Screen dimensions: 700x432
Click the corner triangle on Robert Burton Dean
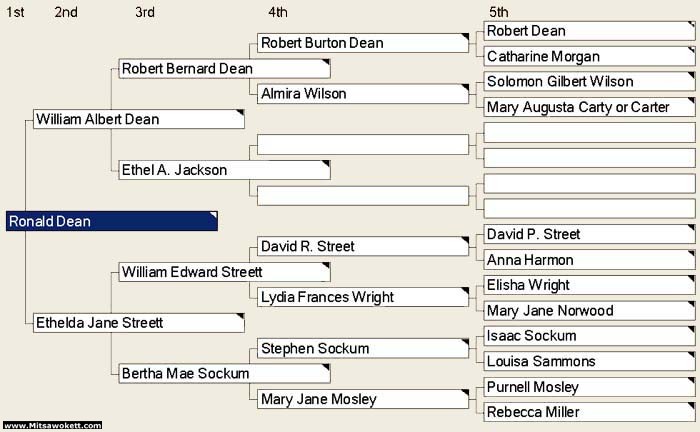point(465,37)
